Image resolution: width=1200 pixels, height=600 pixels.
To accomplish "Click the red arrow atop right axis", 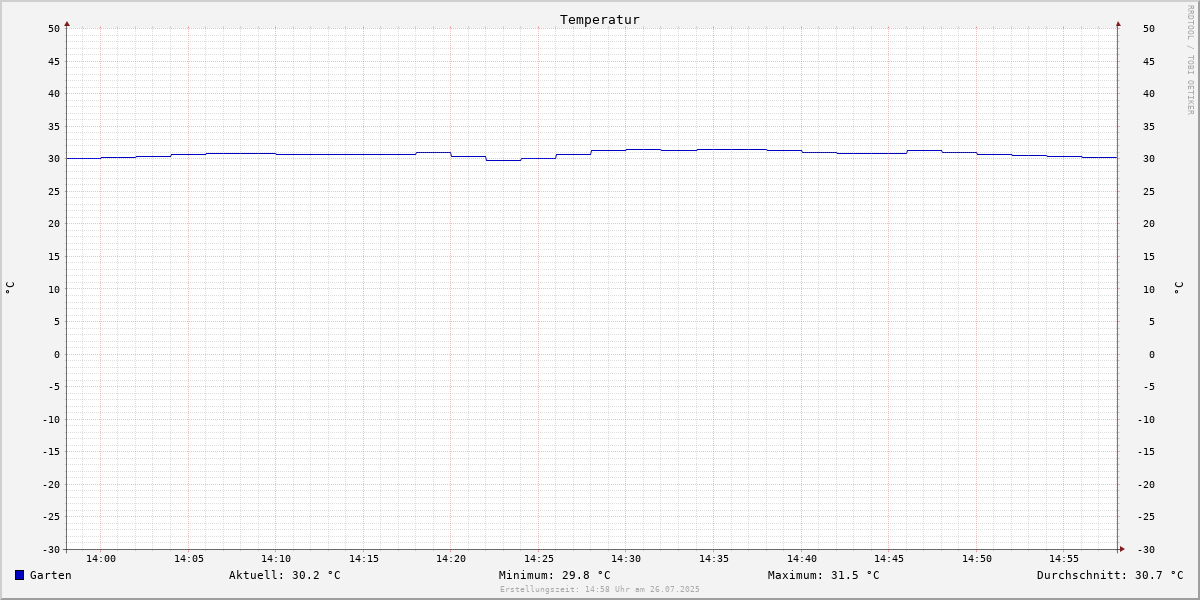I will point(1118,23).
